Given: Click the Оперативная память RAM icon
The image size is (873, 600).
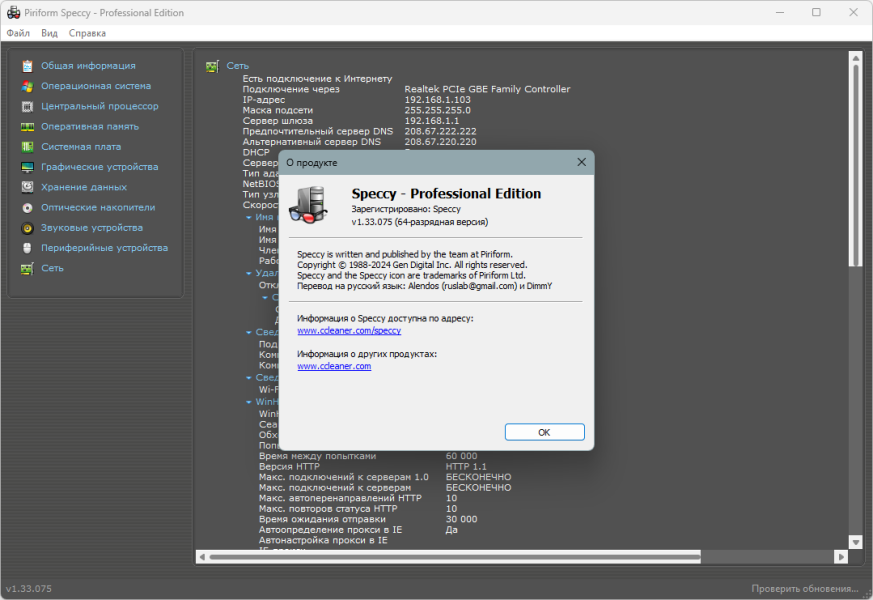Looking at the screenshot, I should (x=27, y=127).
